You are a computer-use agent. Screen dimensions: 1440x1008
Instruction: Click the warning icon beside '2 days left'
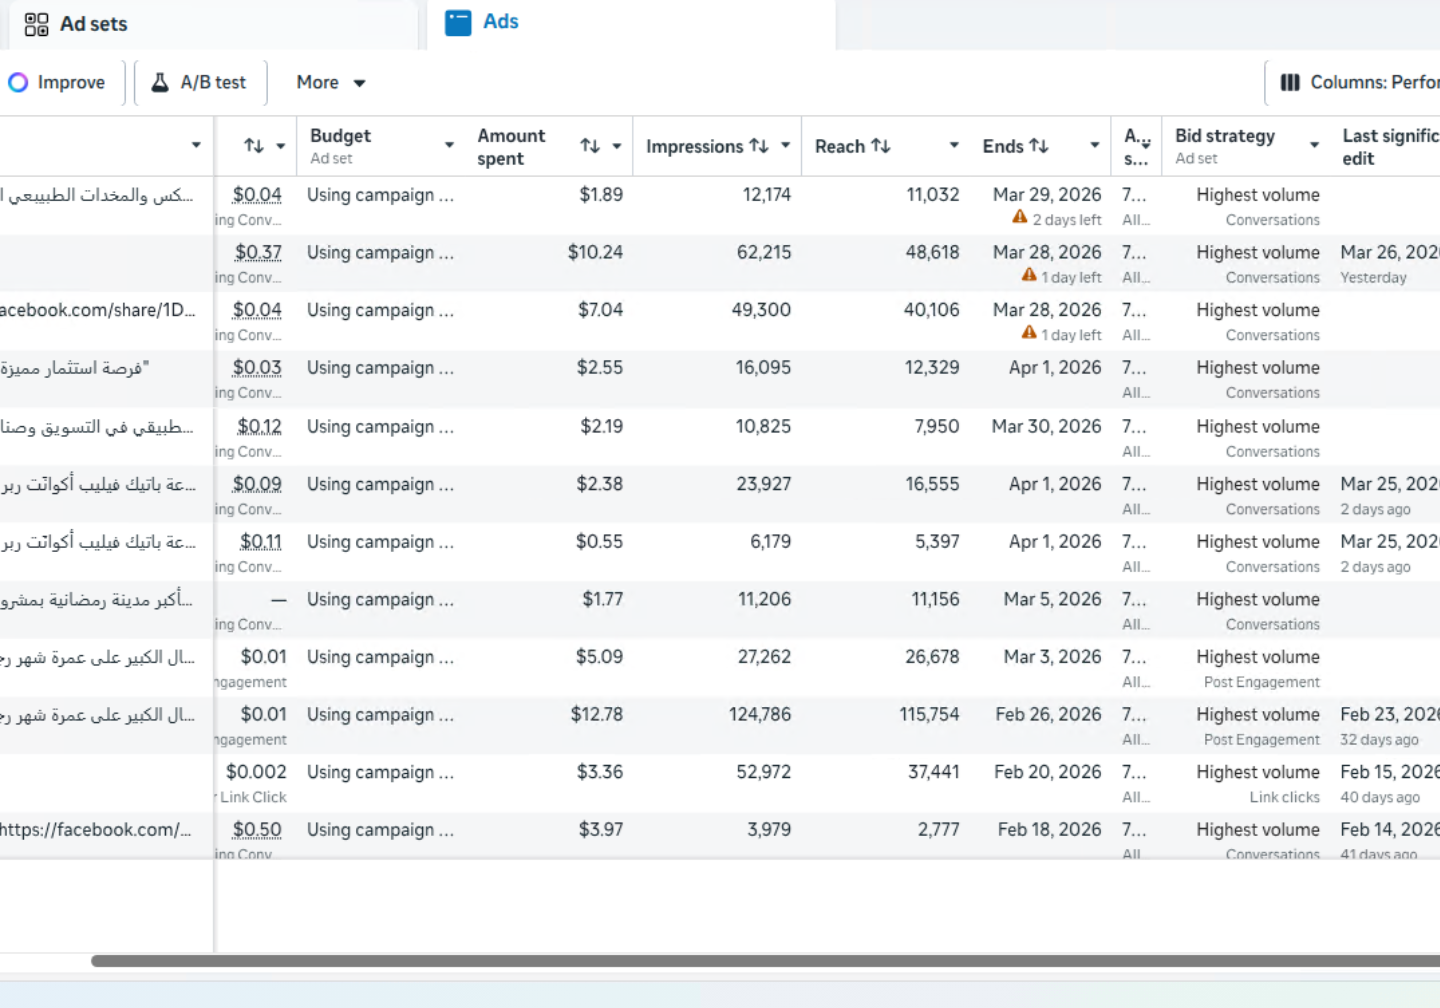(1019, 217)
